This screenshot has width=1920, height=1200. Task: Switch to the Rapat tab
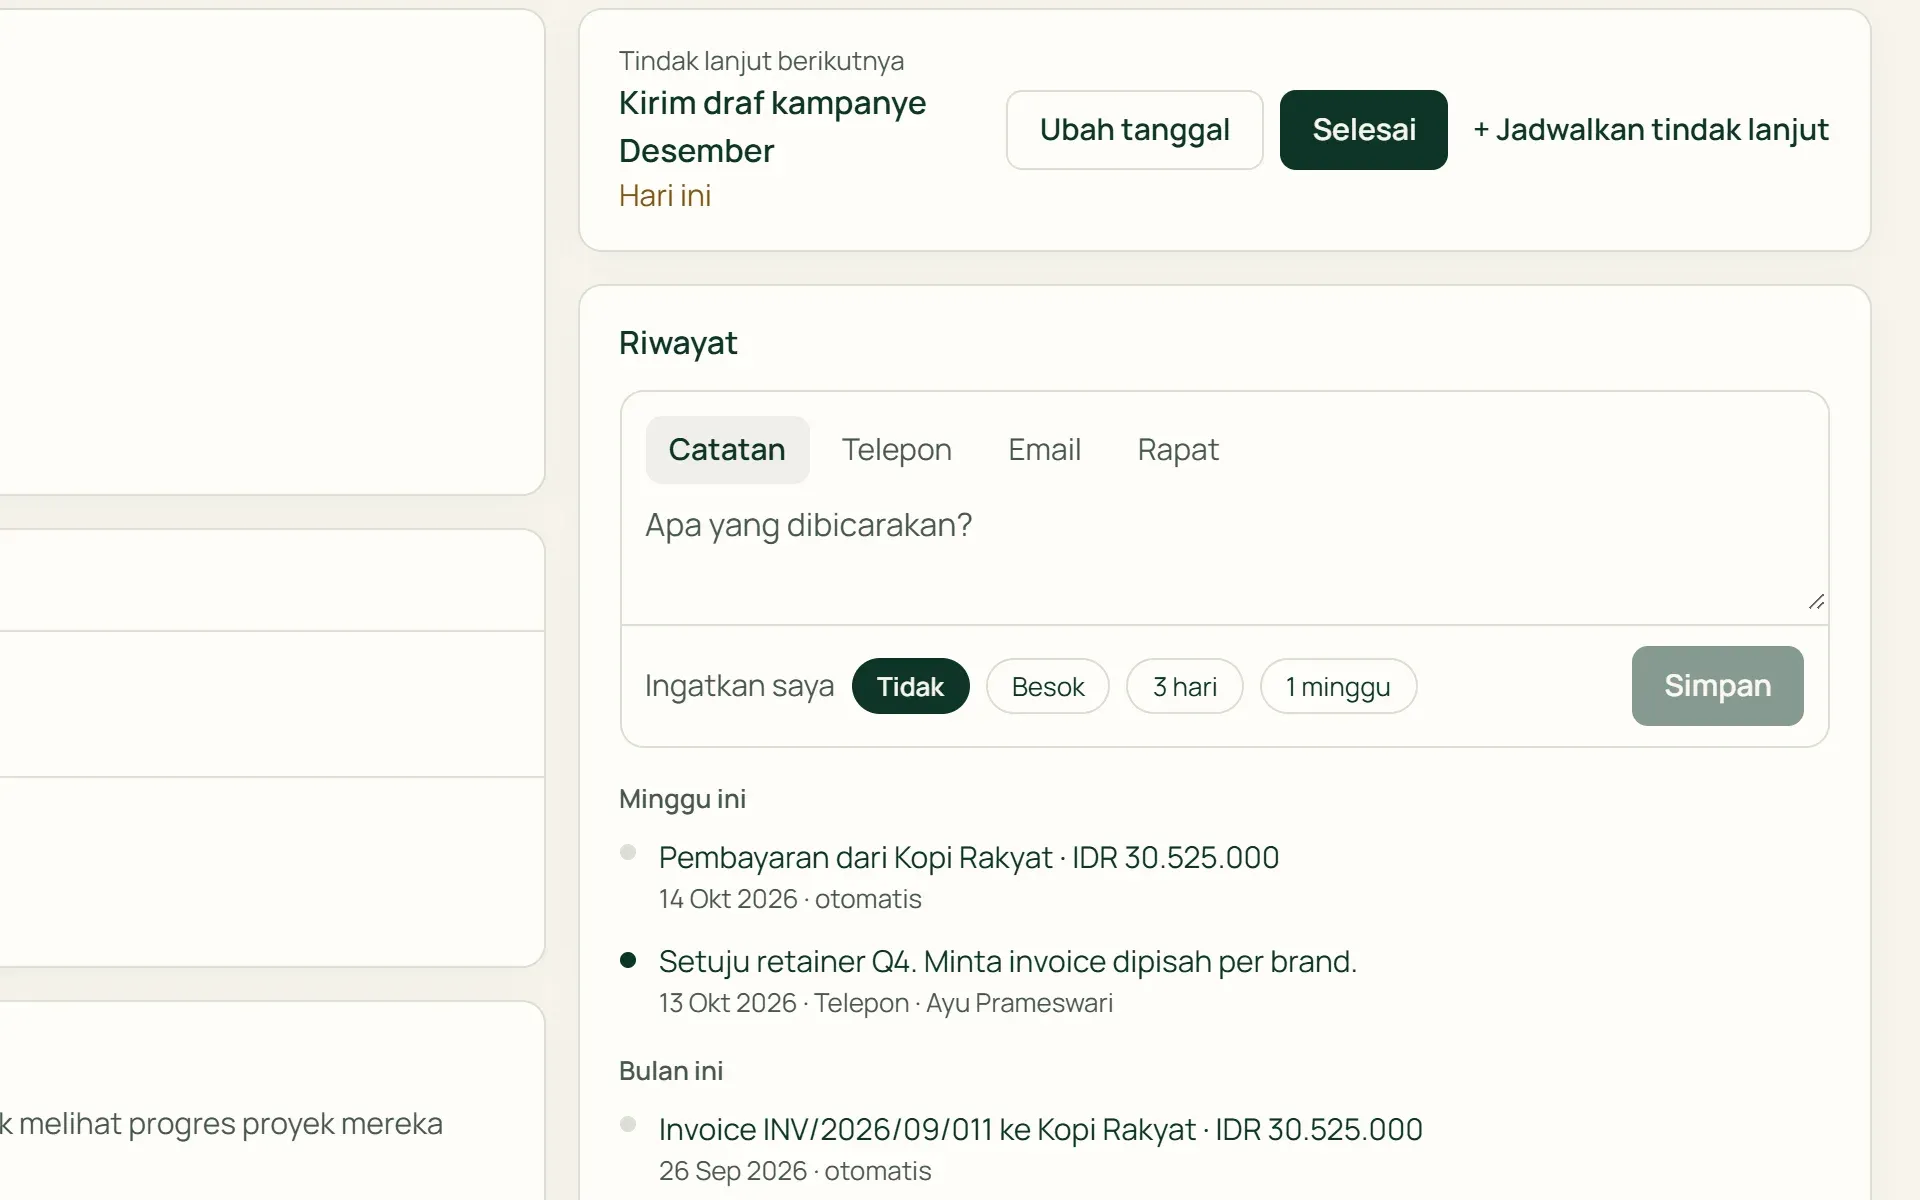point(1178,450)
